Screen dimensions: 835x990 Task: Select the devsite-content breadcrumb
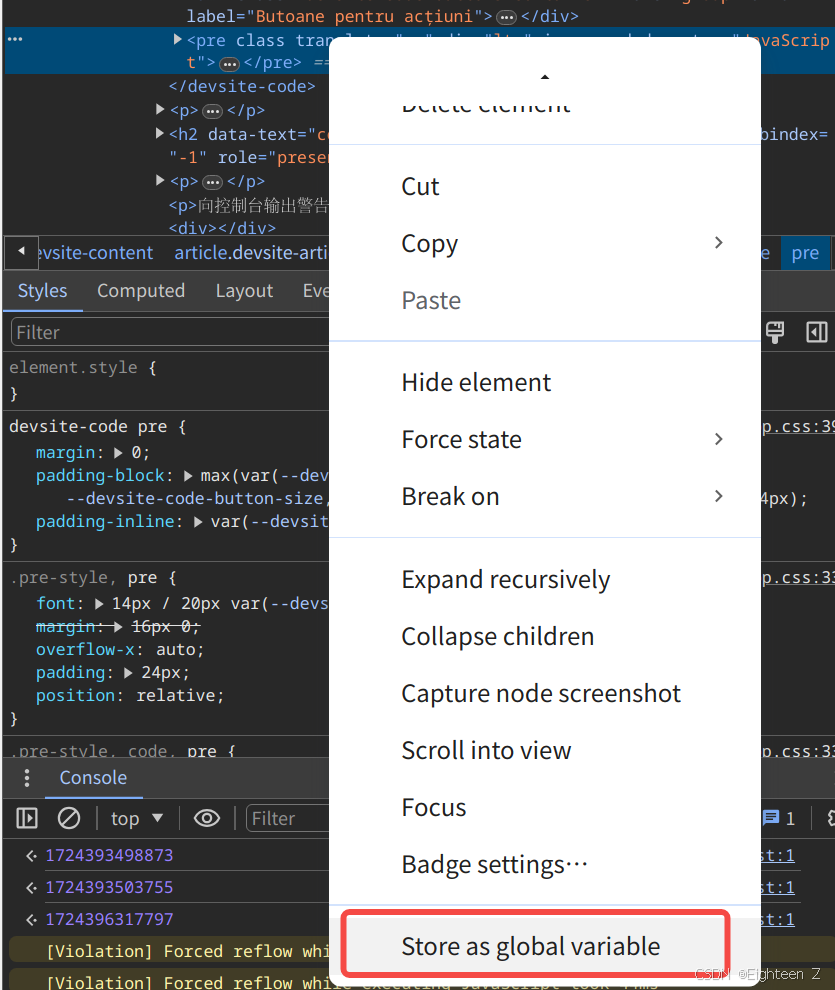point(95,253)
